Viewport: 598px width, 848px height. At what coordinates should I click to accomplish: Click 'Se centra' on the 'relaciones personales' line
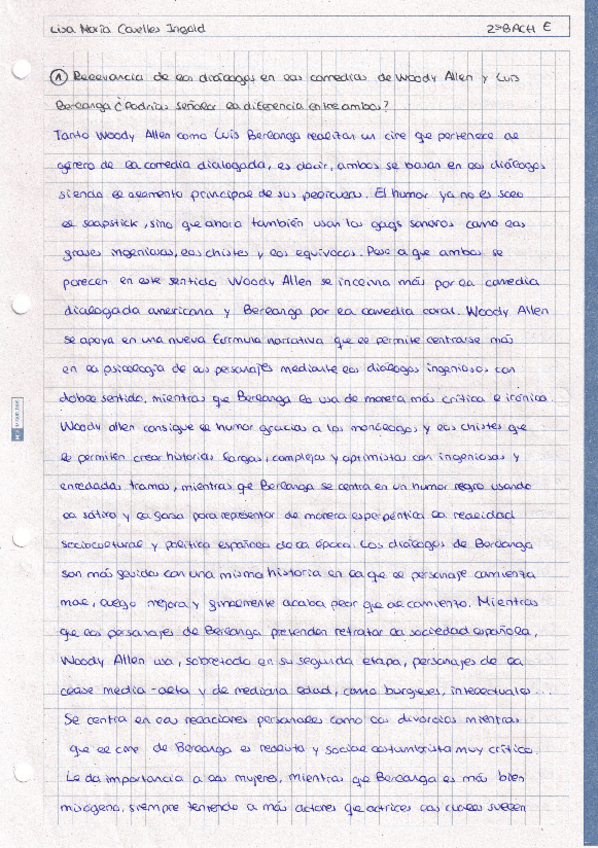click(95, 720)
